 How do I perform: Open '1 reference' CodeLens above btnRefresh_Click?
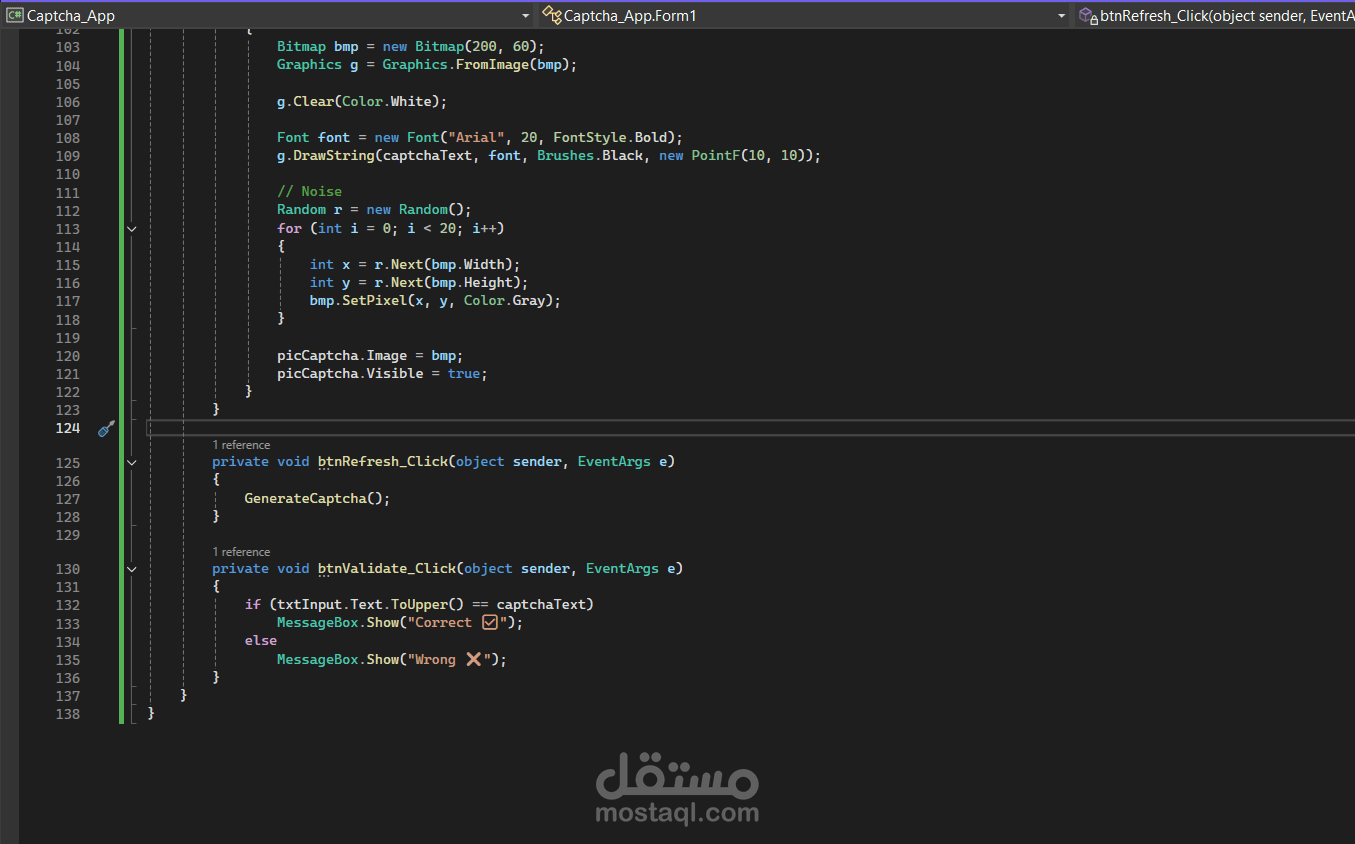(241, 445)
